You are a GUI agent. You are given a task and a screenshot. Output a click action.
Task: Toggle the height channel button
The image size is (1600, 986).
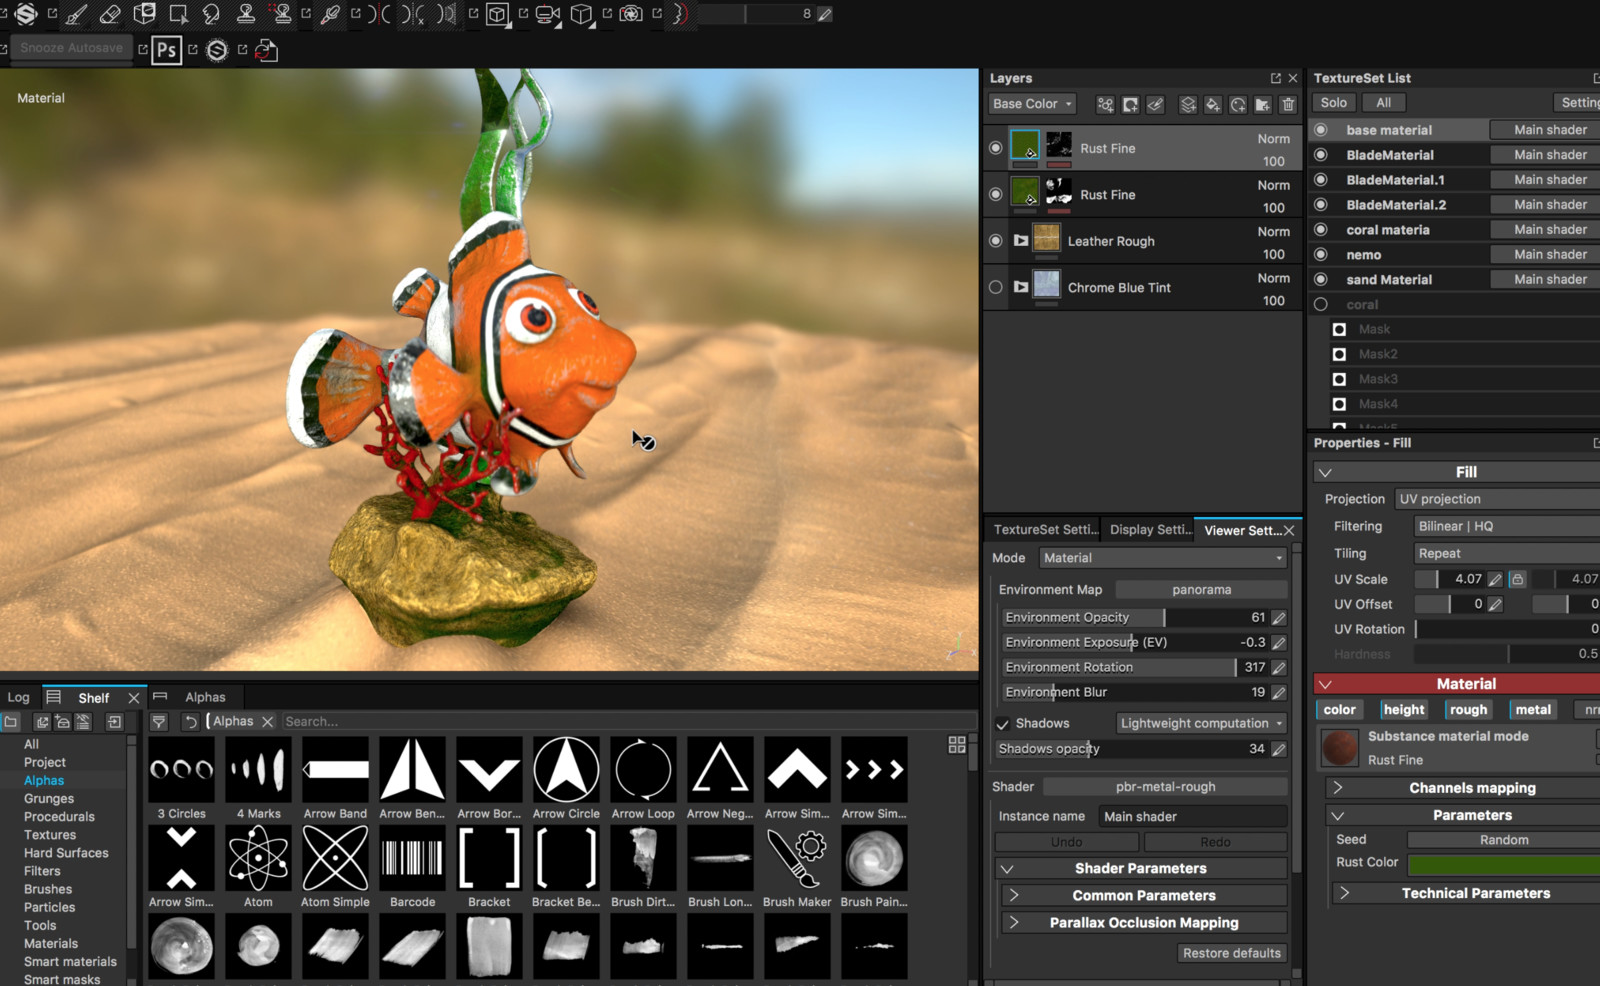pos(1404,709)
